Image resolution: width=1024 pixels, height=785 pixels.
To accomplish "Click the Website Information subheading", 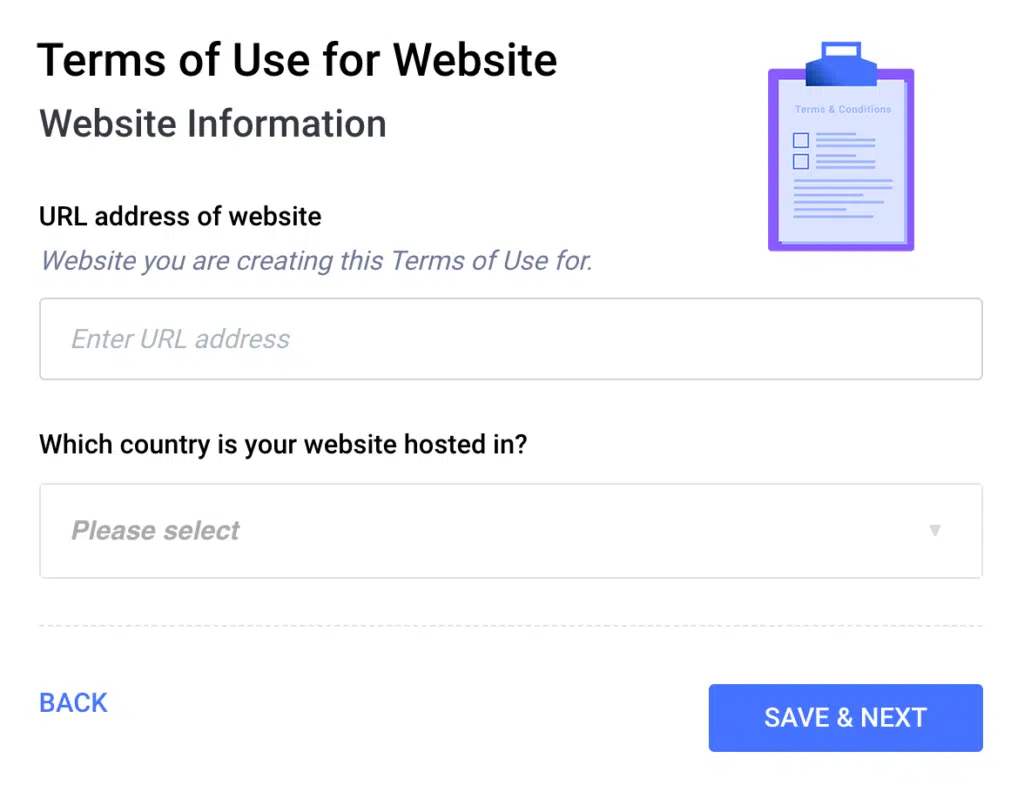I will point(212,124).
